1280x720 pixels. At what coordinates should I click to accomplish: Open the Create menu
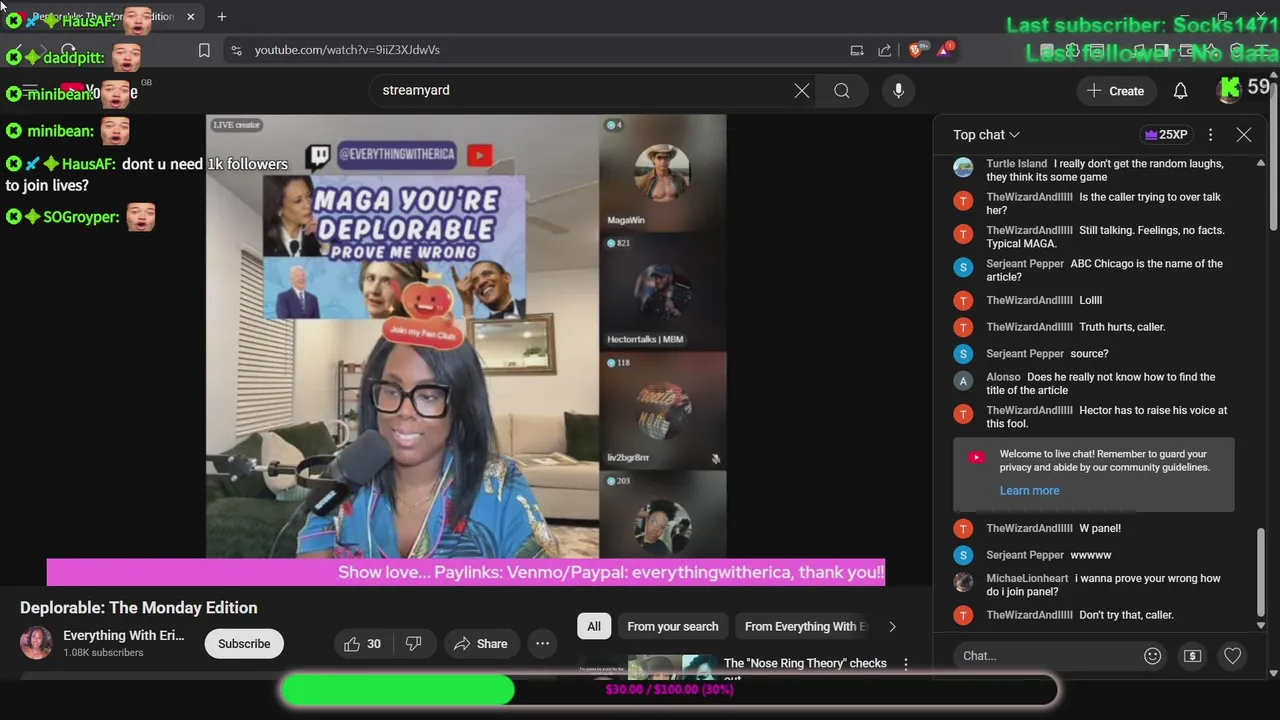[x=1116, y=91]
